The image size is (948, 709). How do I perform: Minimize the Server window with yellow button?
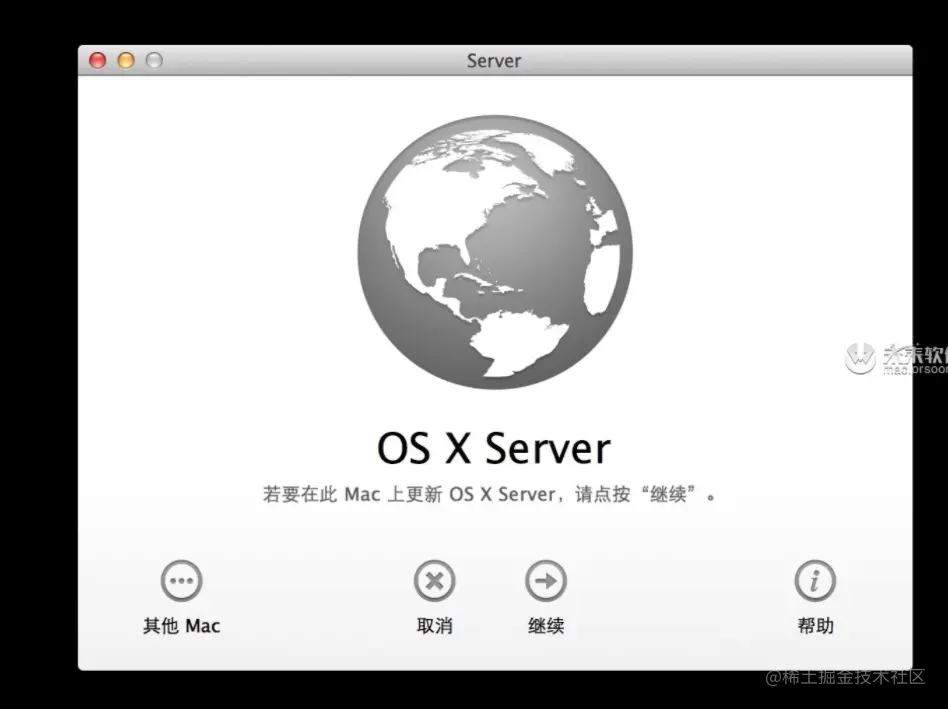point(126,60)
